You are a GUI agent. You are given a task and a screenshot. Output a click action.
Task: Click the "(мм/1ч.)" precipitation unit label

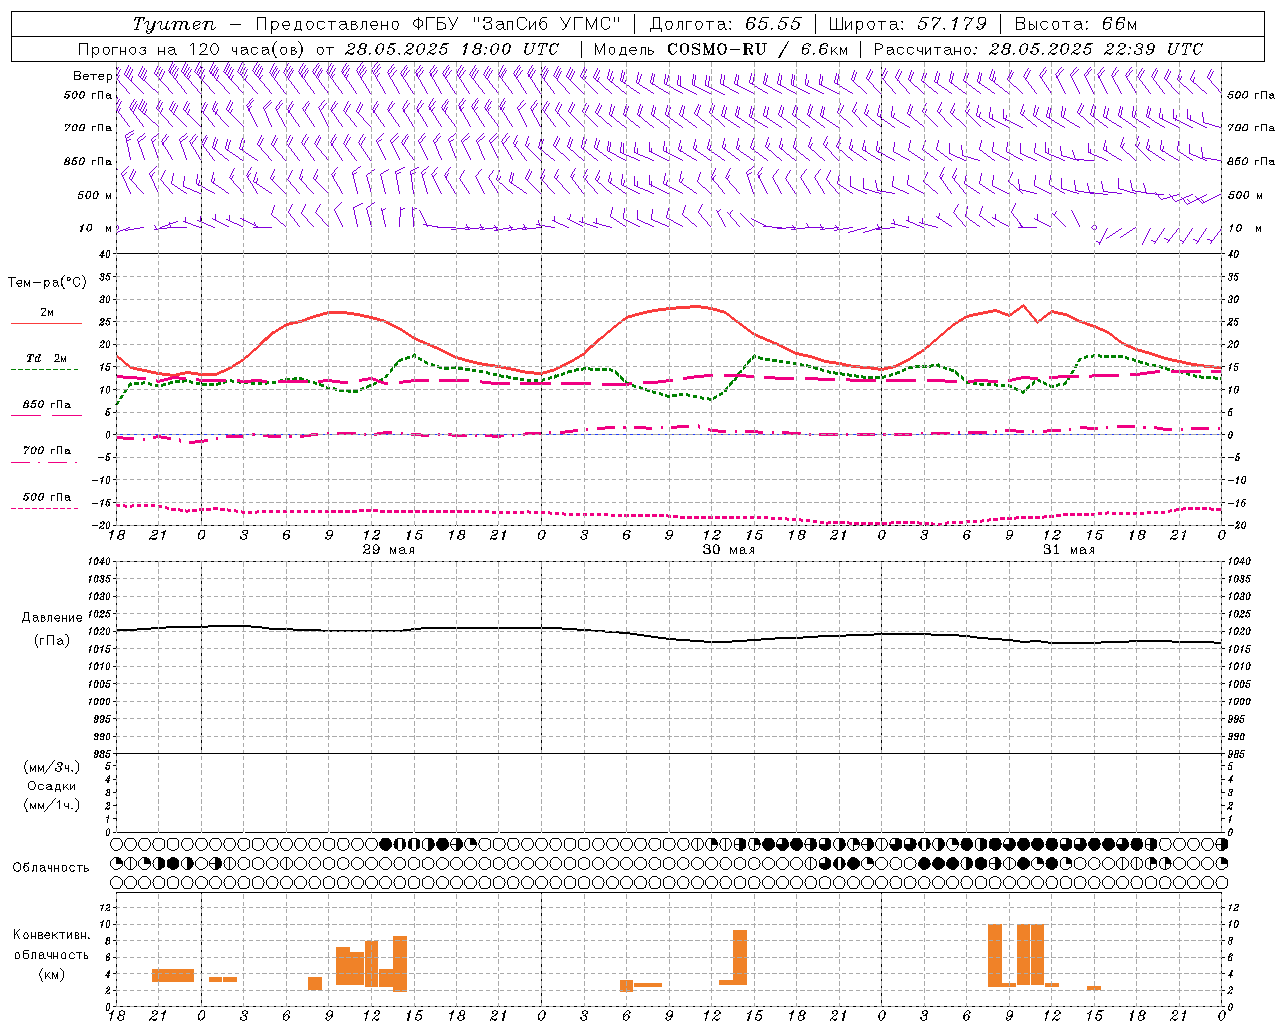coord(52,805)
